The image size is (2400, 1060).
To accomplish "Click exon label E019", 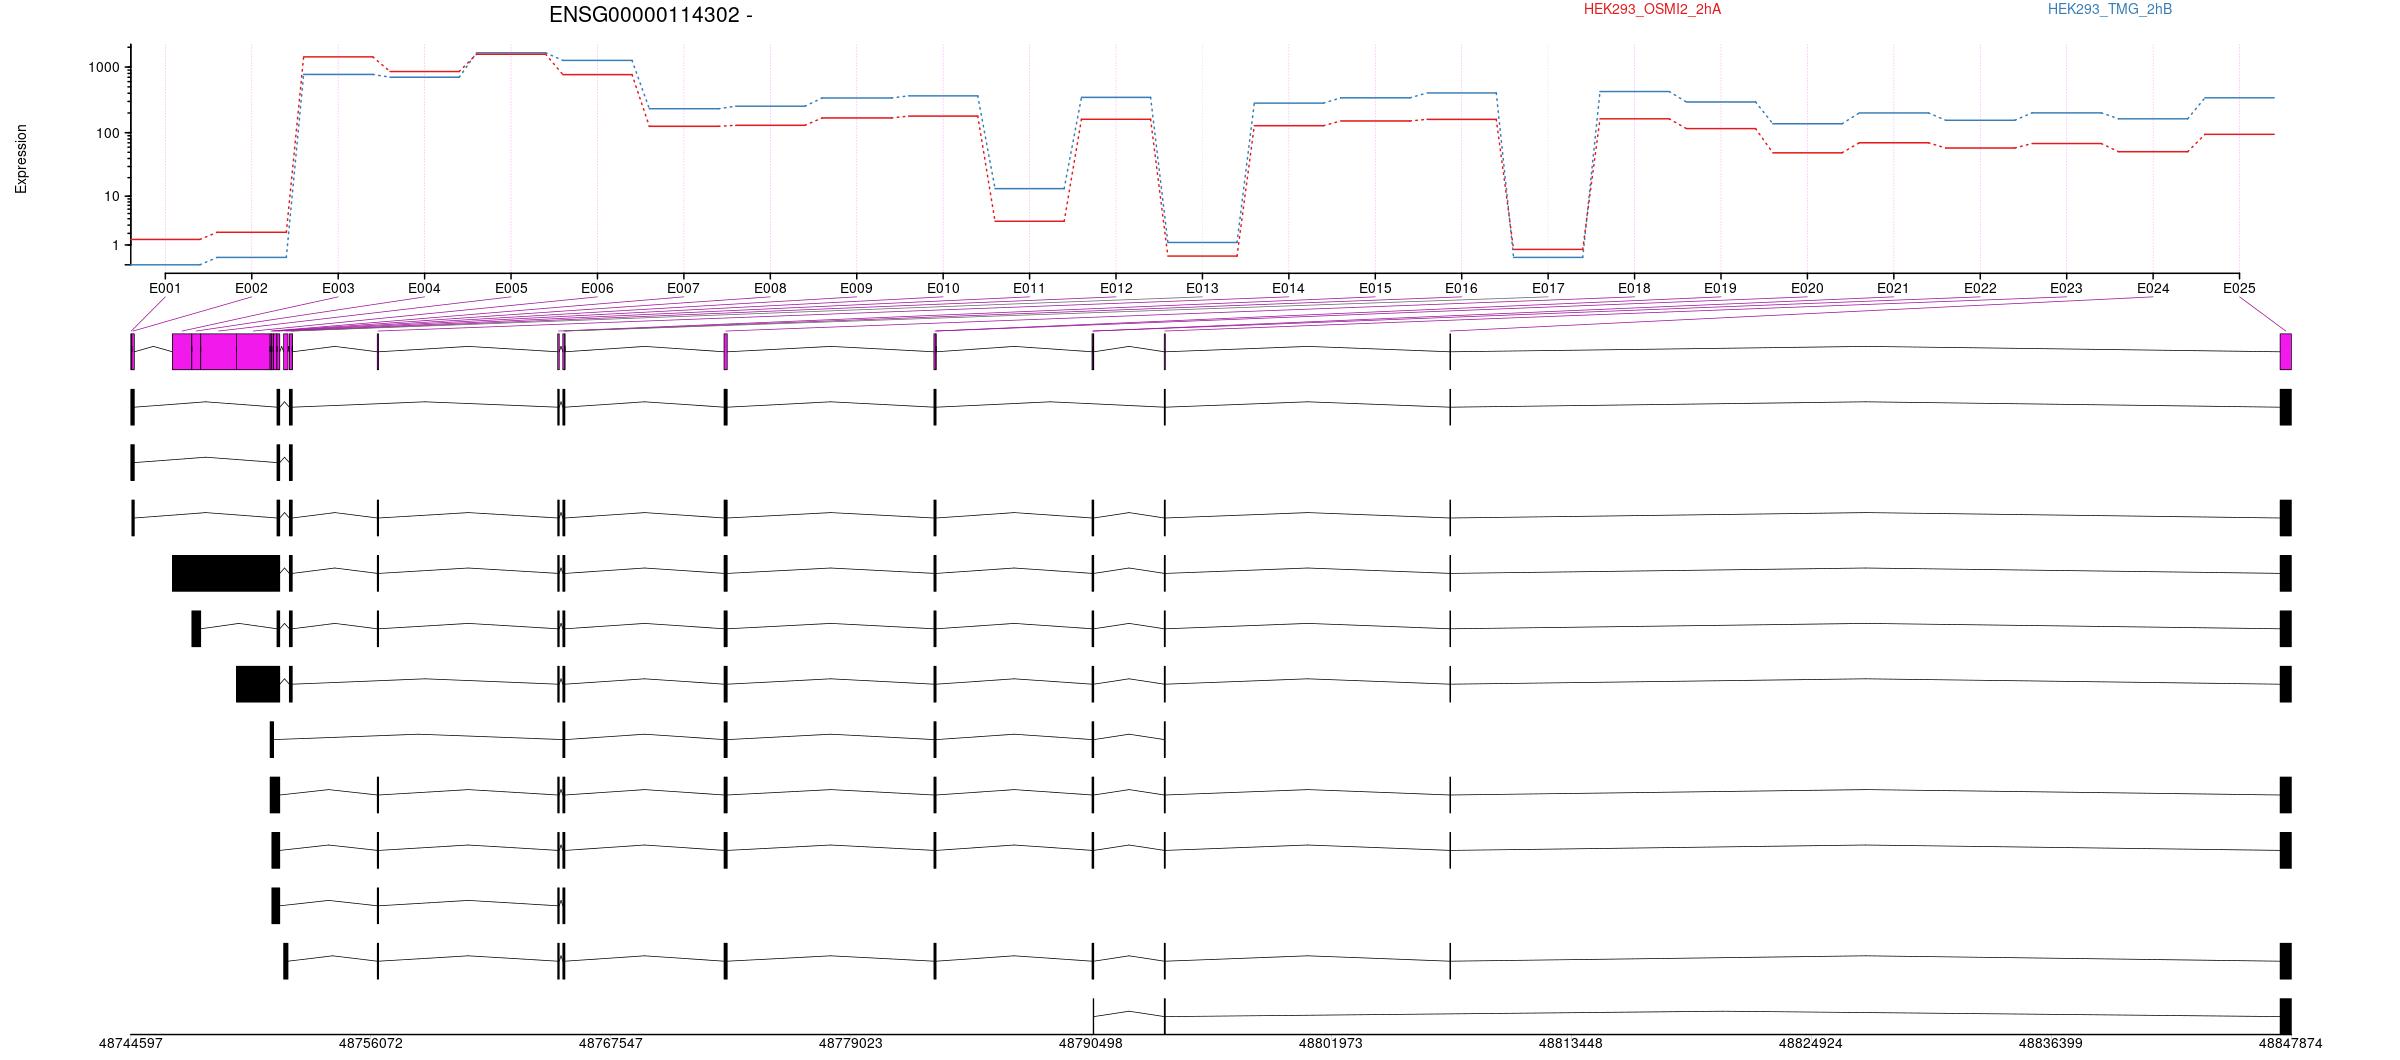I will [x=1720, y=288].
